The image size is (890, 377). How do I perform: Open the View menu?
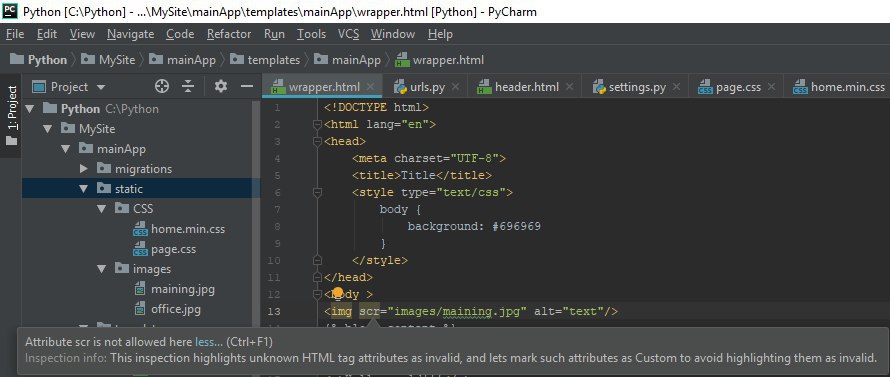coord(82,34)
